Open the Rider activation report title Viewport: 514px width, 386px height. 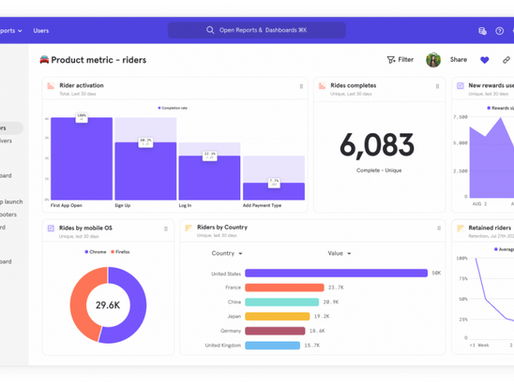click(81, 85)
